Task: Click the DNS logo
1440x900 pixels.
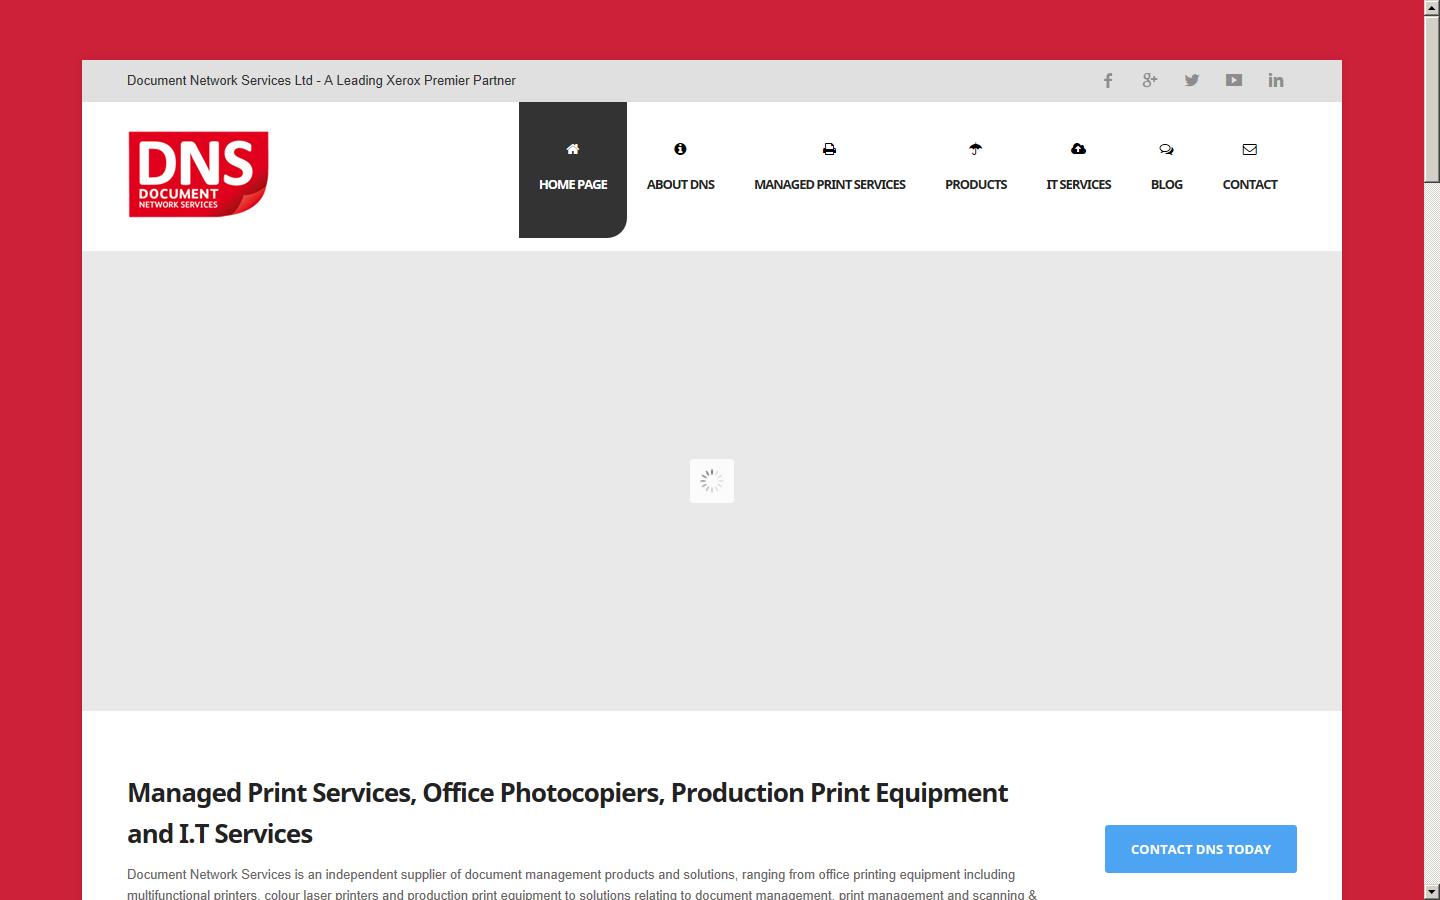Action: click(x=198, y=174)
